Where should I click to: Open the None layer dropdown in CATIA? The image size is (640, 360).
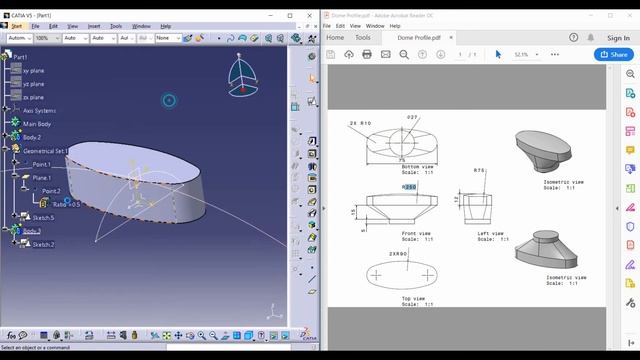[x=168, y=38]
